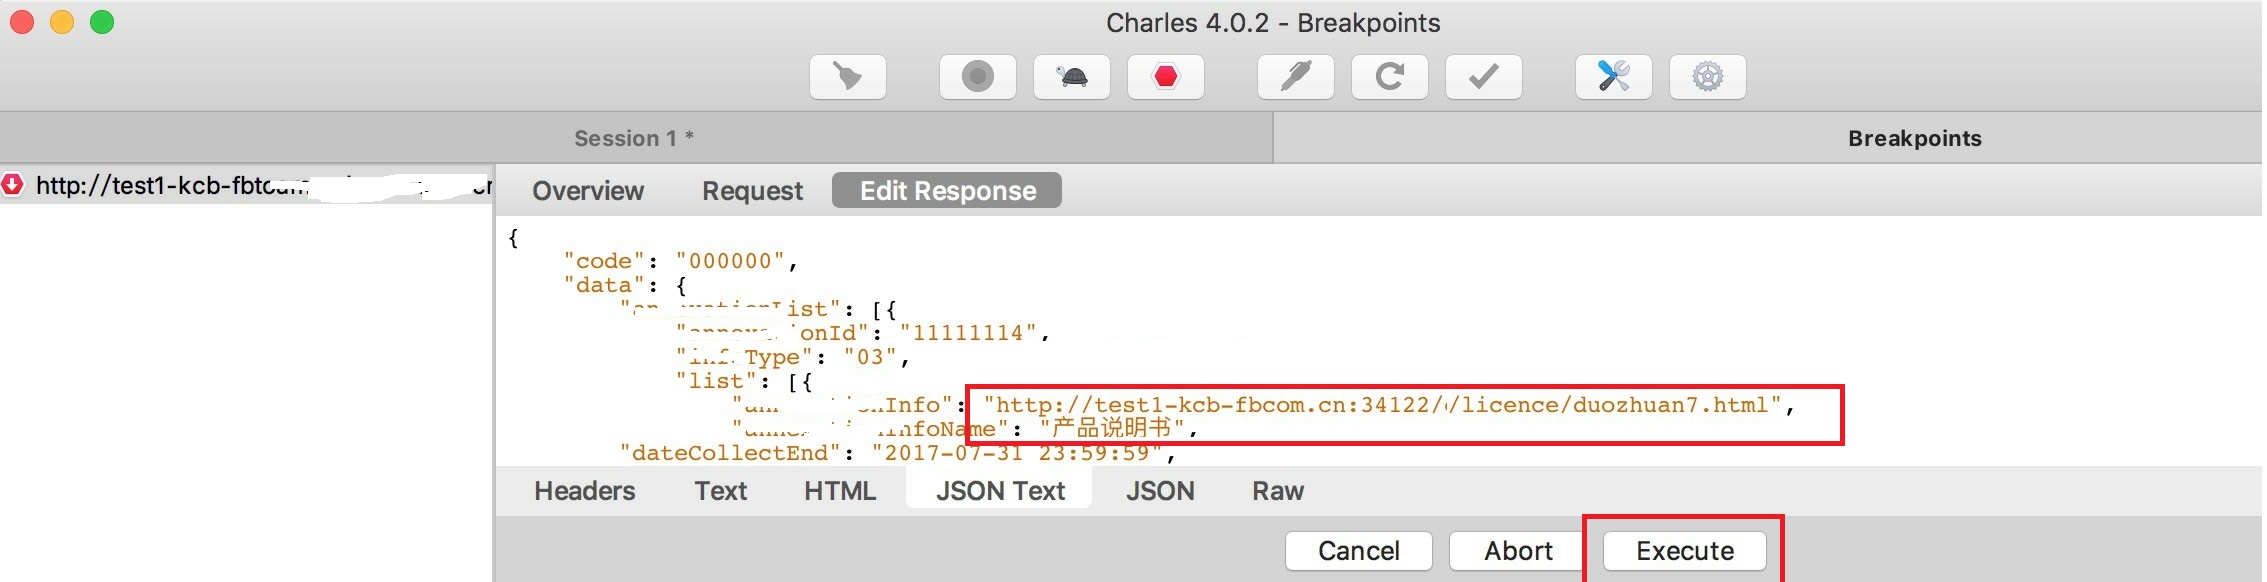Toggle the recording button in toolbar
This screenshot has height=582, width=2267.
(x=977, y=77)
